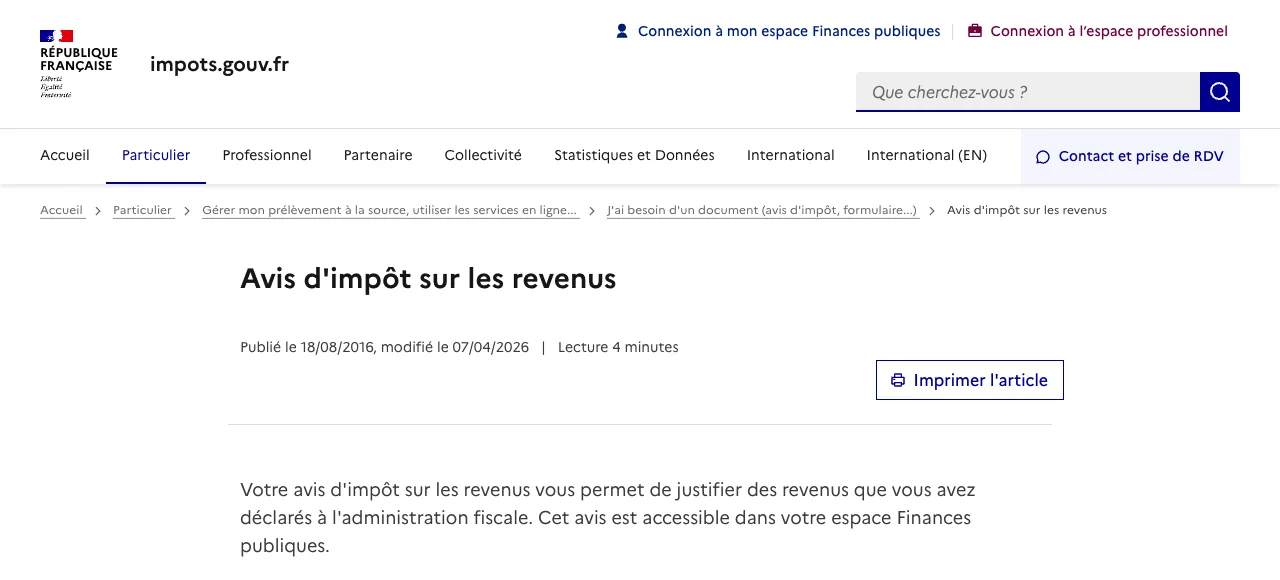Click the magnifying glass search button
This screenshot has width=1280, height=580.
click(1220, 92)
